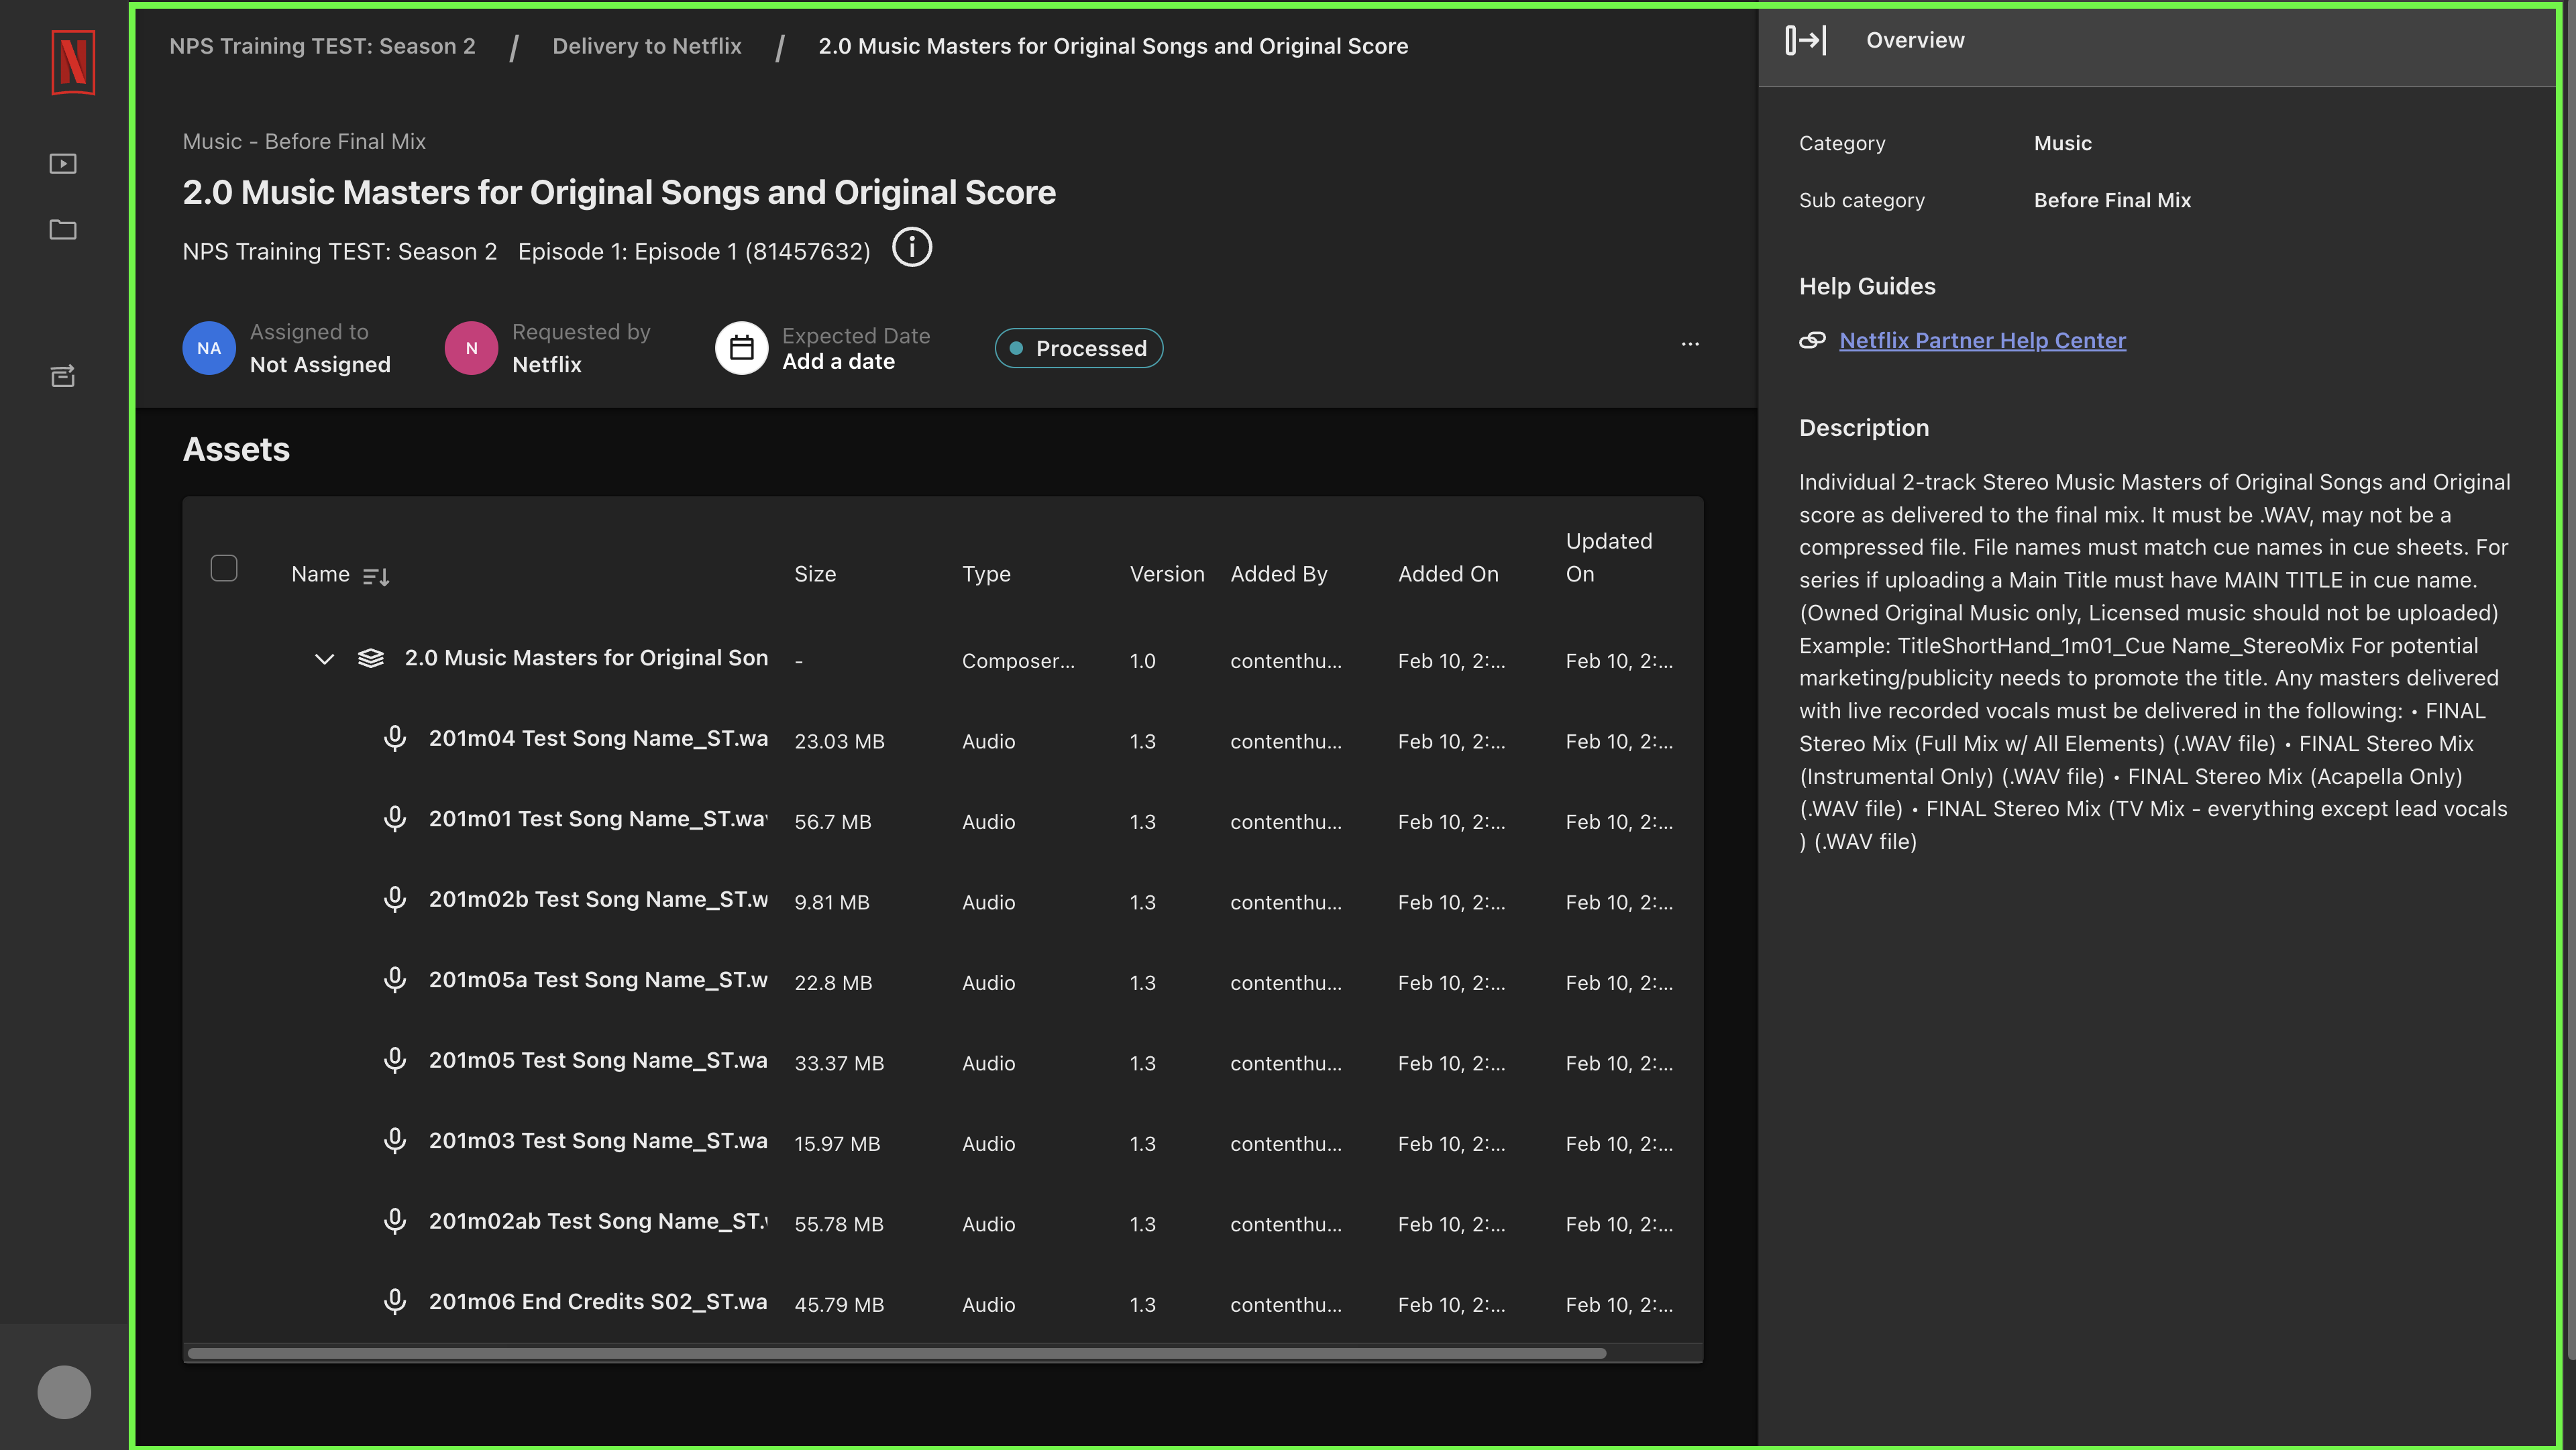Image resolution: width=2576 pixels, height=1450 pixels.
Task: Click the Music category value
Action: [x=2062, y=143]
